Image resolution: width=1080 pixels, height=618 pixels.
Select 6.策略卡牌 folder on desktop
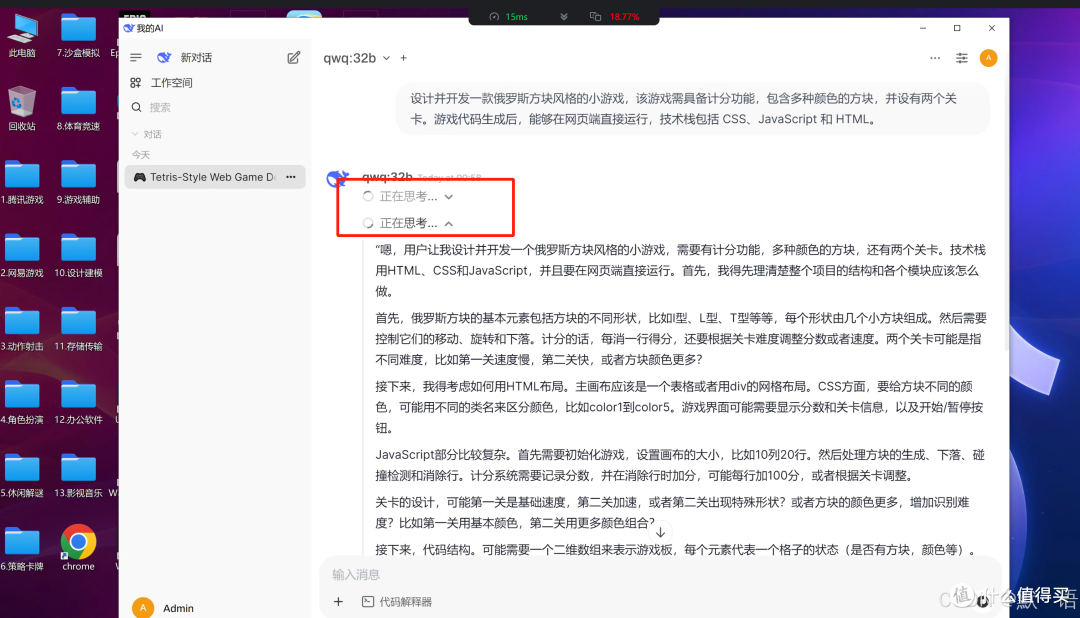22,549
